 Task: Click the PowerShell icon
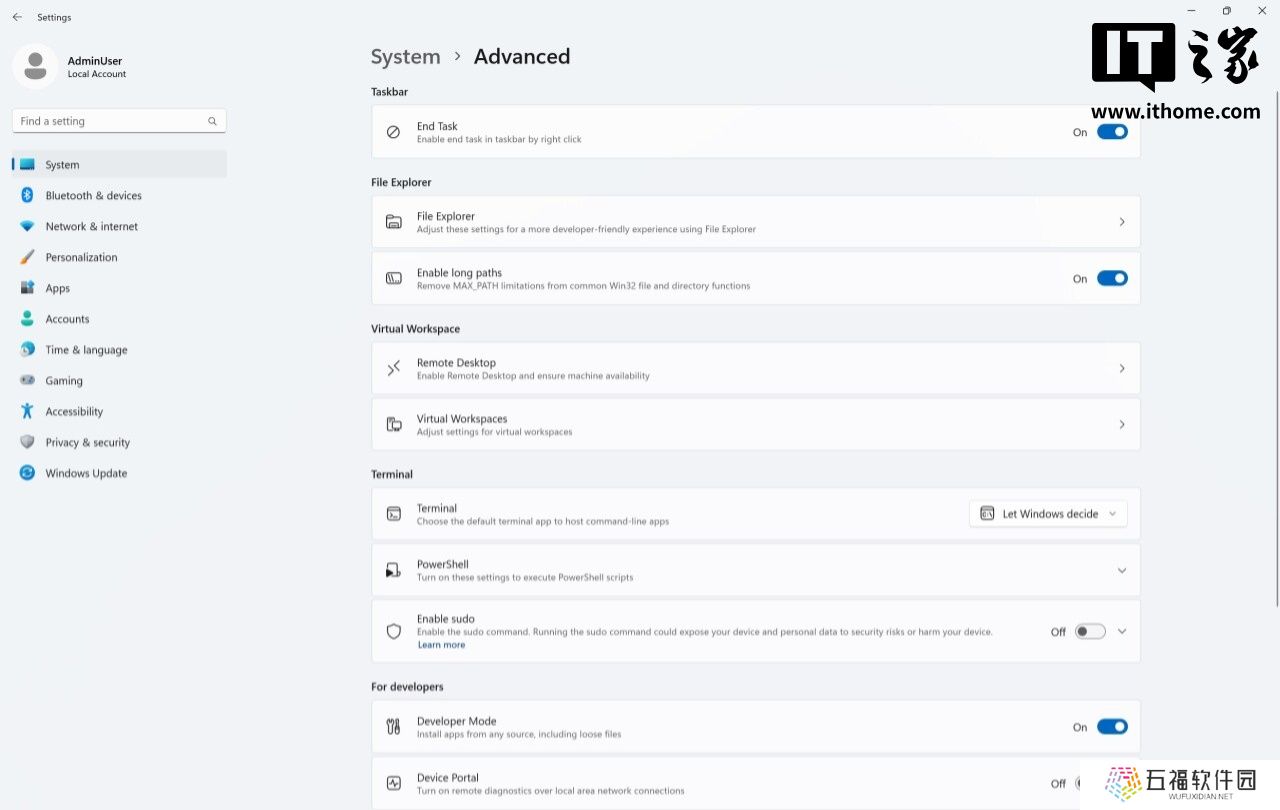tap(394, 570)
